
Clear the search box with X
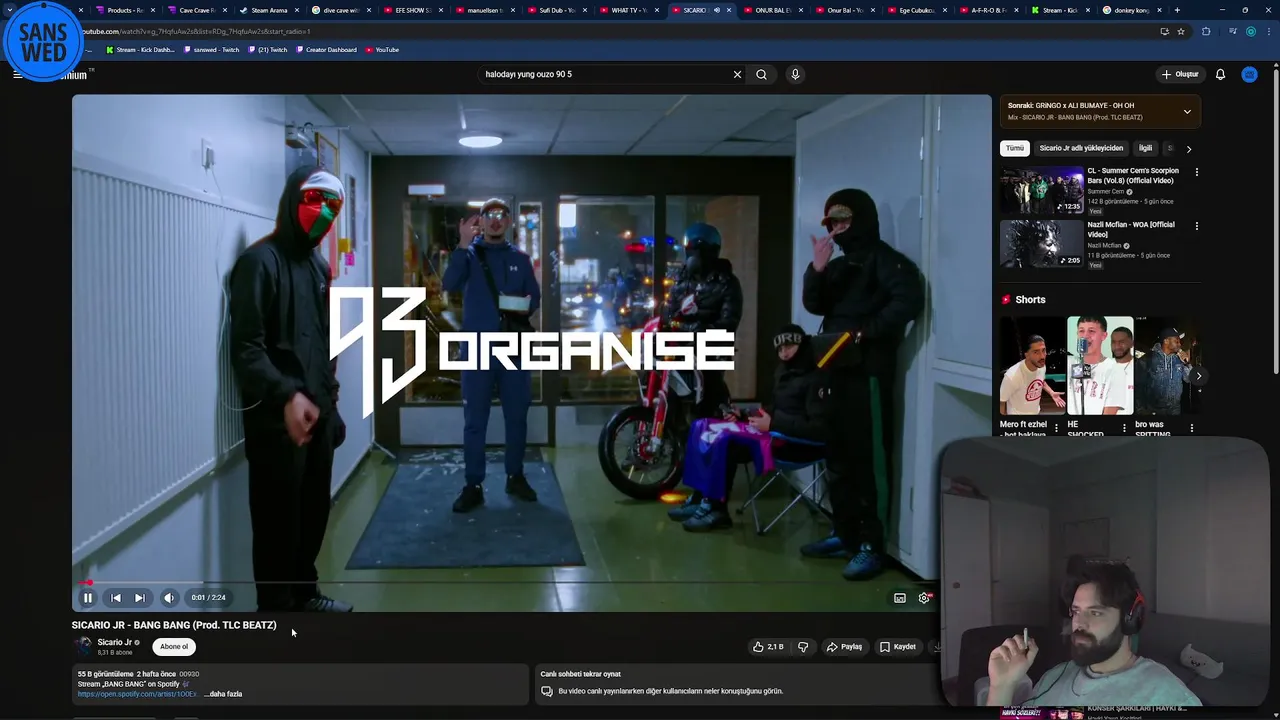click(737, 74)
